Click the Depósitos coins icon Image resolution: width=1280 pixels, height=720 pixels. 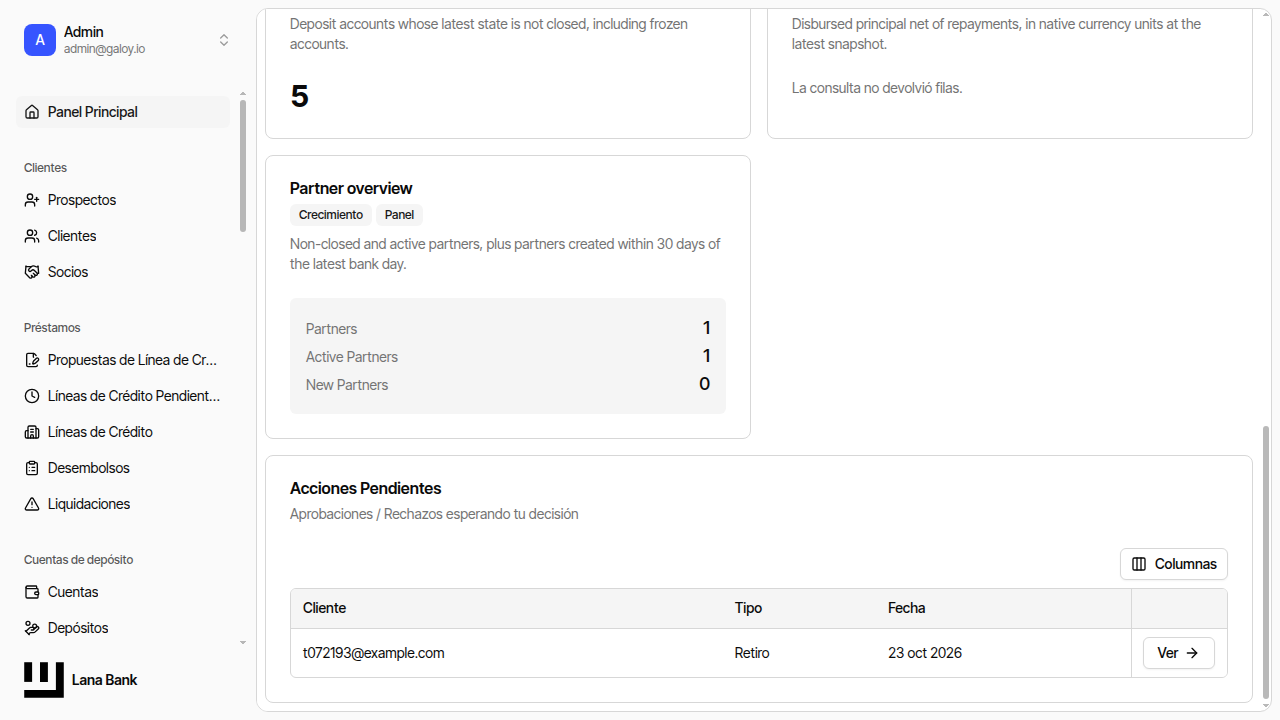pos(32,628)
